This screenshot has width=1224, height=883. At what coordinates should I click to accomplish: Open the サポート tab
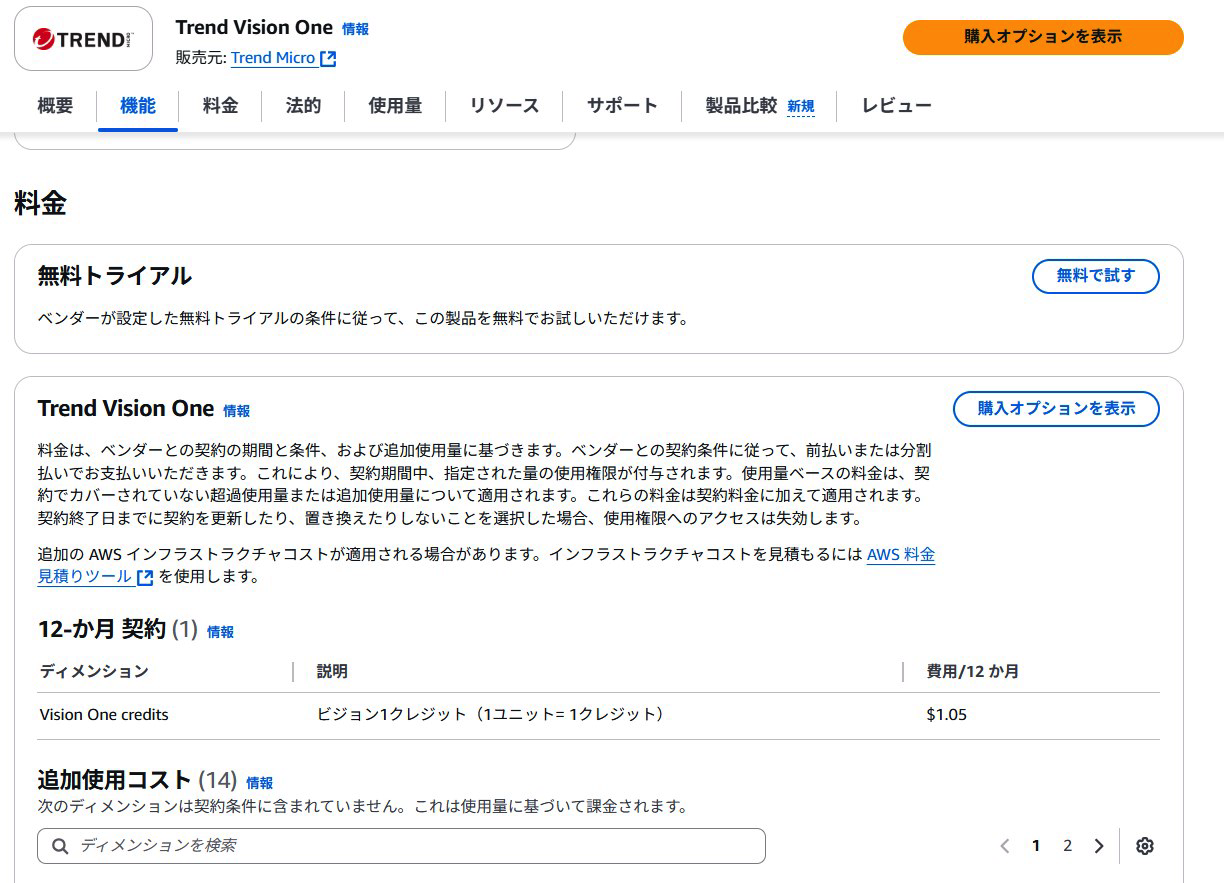[x=622, y=106]
